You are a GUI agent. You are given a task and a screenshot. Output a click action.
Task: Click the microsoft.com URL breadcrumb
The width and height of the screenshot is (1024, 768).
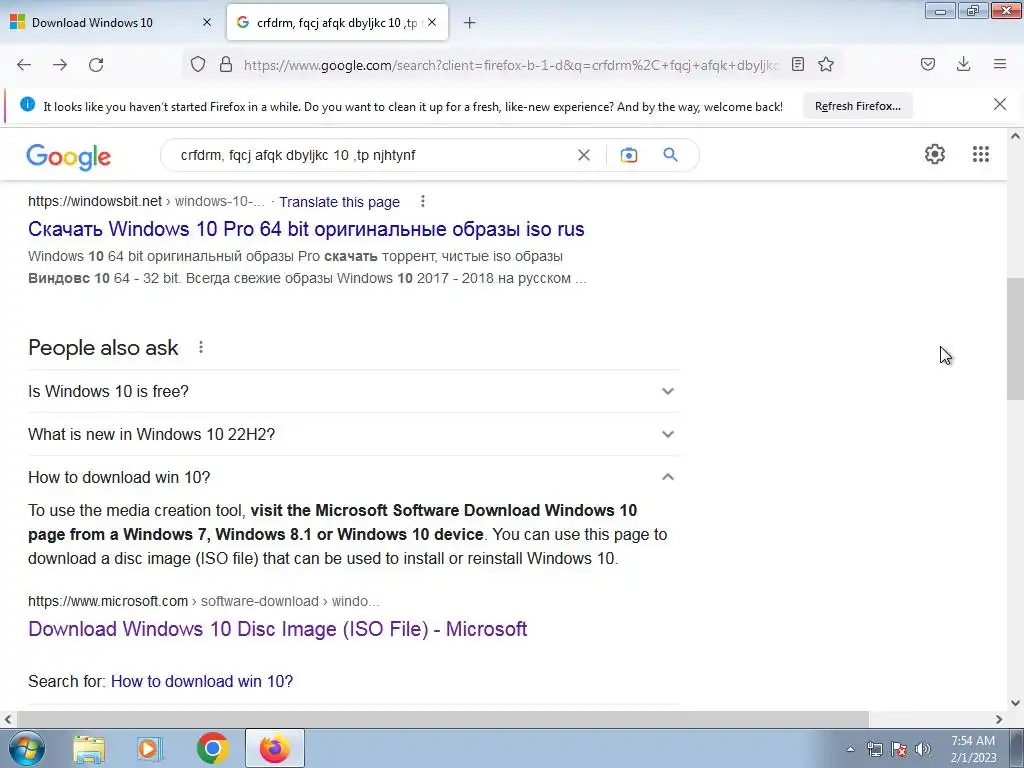203,601
